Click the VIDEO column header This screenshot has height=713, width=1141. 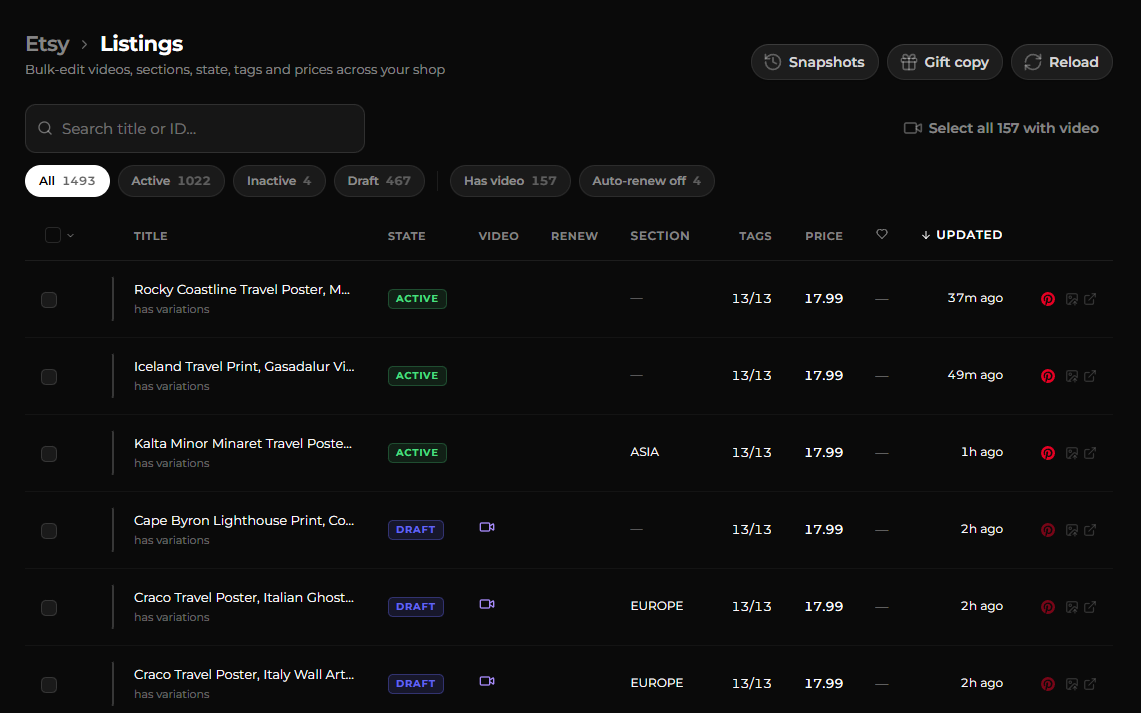(498, 236)
